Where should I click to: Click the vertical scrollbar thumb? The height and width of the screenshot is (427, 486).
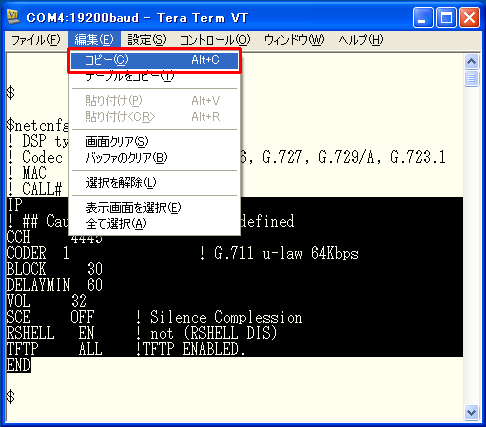click(x=471, y=78)
